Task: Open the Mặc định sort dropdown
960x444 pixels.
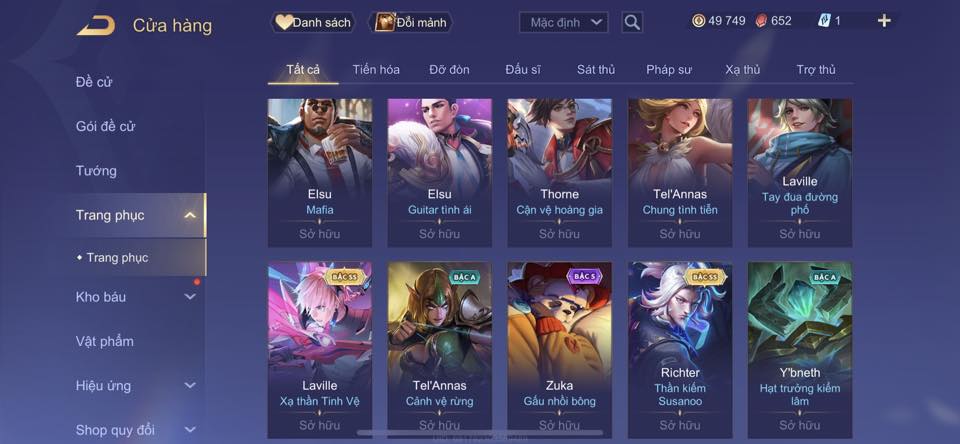Action: click(564, 23)
